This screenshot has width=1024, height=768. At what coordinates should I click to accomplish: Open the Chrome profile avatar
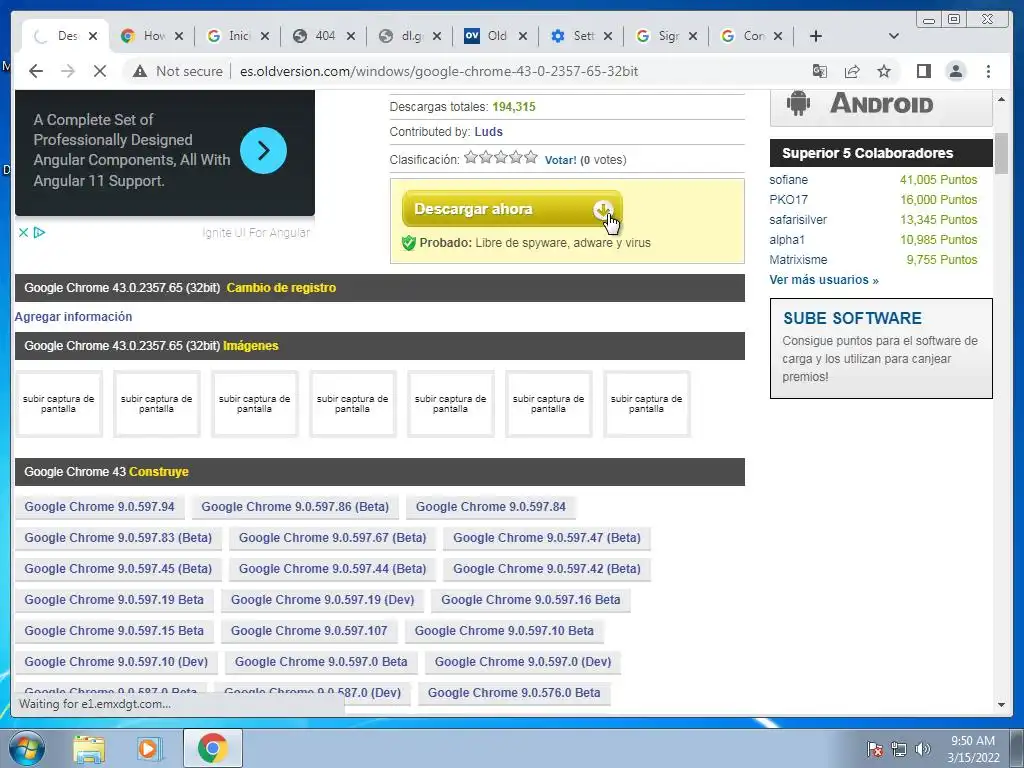(955, 71)
